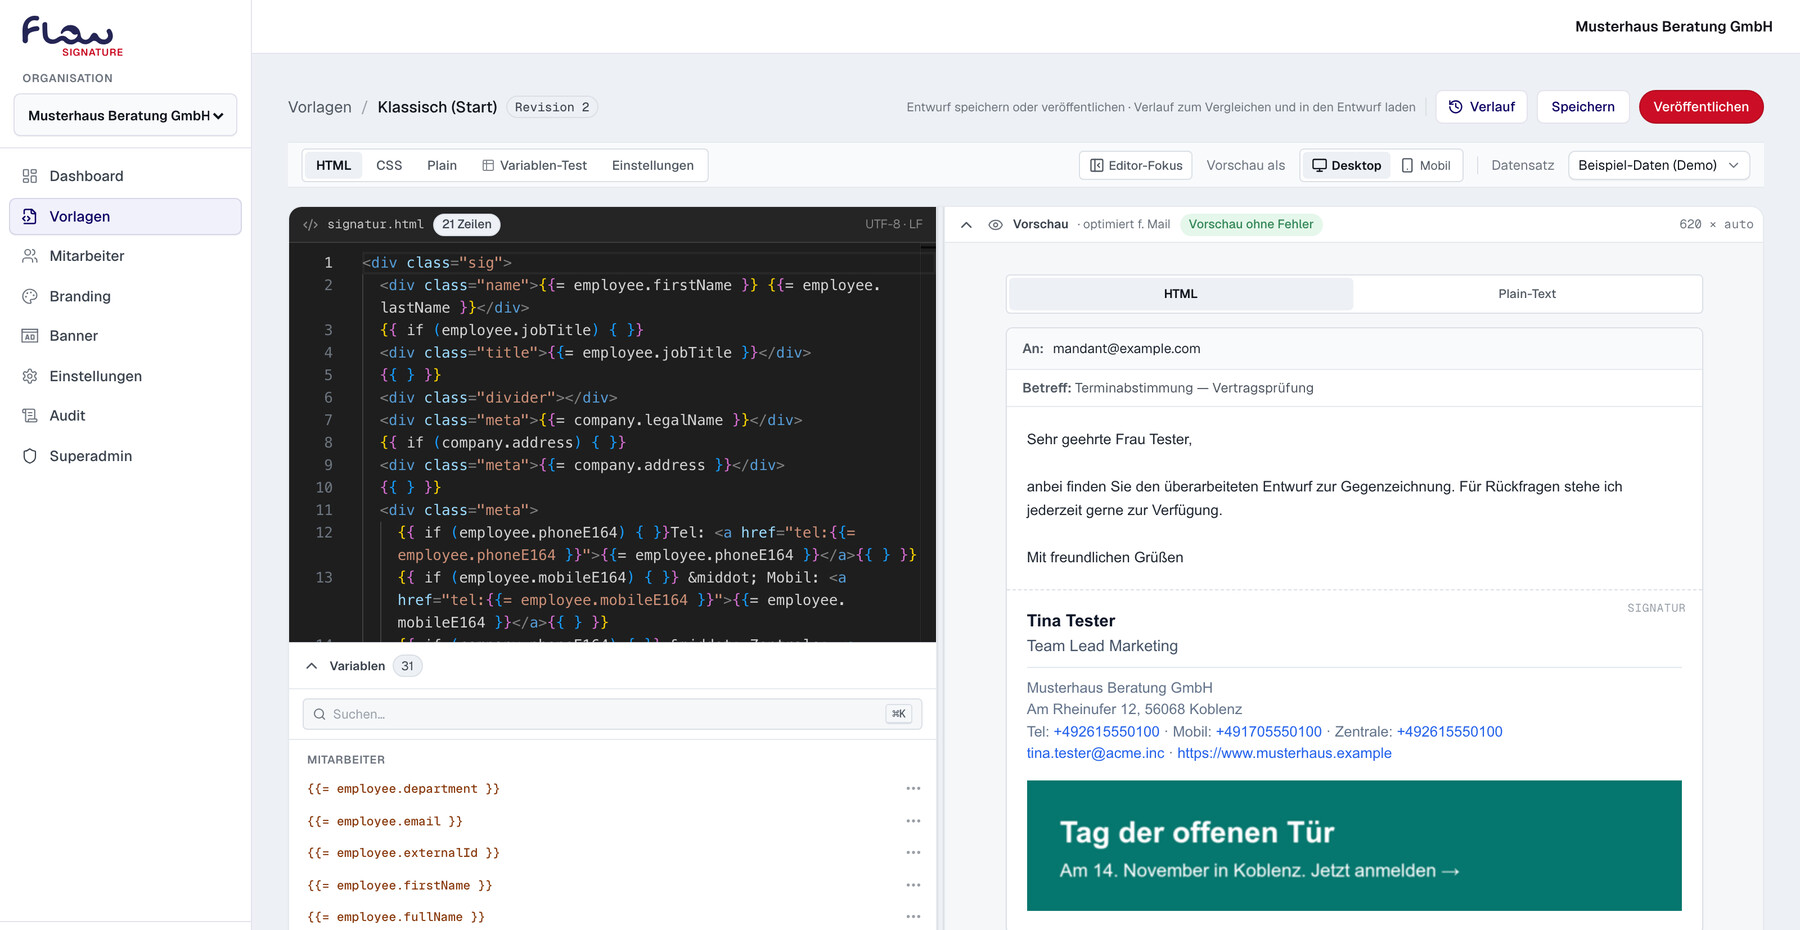Open the Datensatz Beispiel-Daten dropdown
The height and width of the screenshot is (930, 1800).
click(1659, 166)
